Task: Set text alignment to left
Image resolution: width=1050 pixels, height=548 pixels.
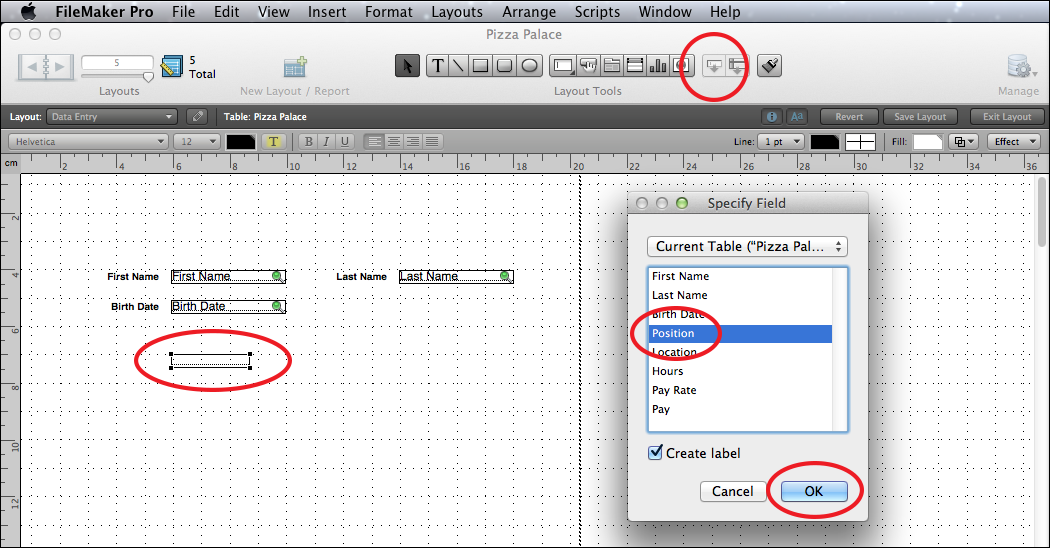Action: pyautogui.click(x=374, y=141)
